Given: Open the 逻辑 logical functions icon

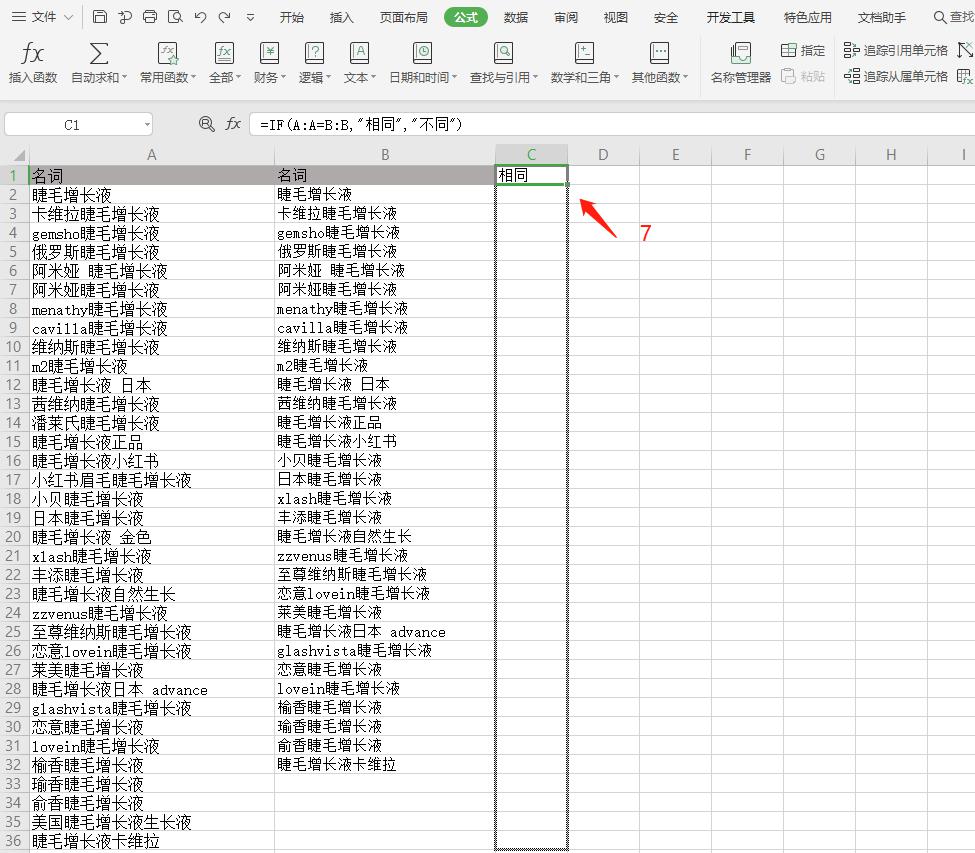Looking at the screenshot, I should 315,53.
